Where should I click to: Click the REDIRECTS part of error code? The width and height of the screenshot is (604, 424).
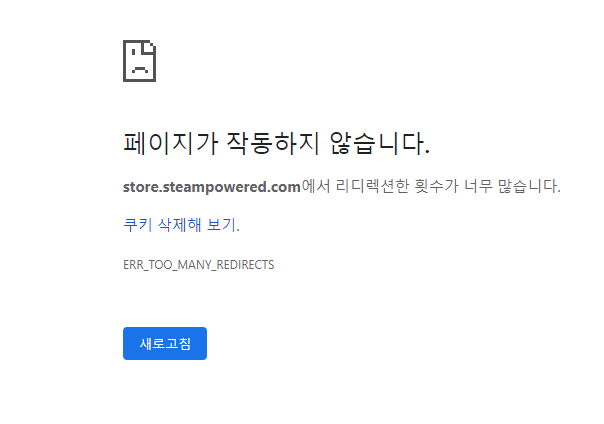[x=245, y=265]
